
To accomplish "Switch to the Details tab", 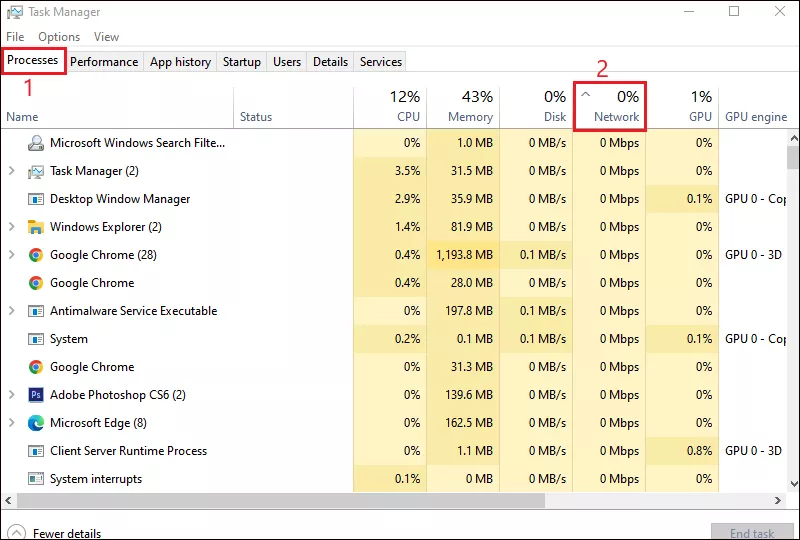I will point(330,62).
